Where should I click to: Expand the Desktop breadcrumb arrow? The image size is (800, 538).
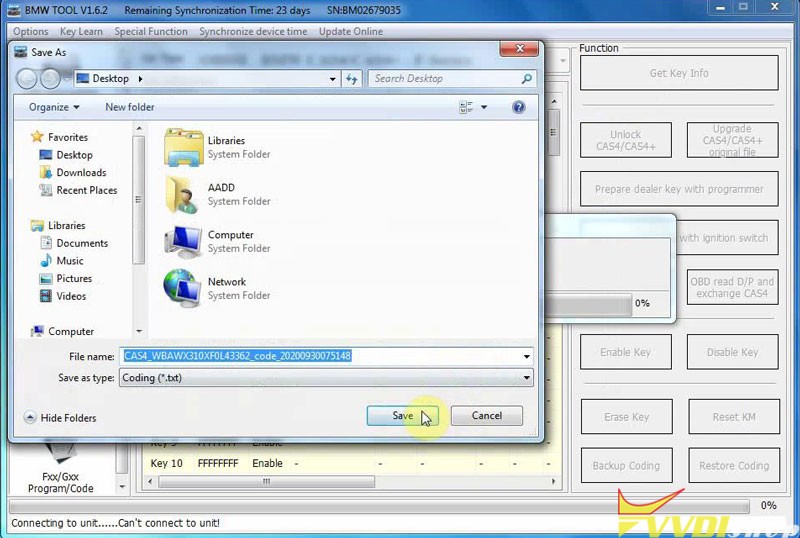pos(140,79)
